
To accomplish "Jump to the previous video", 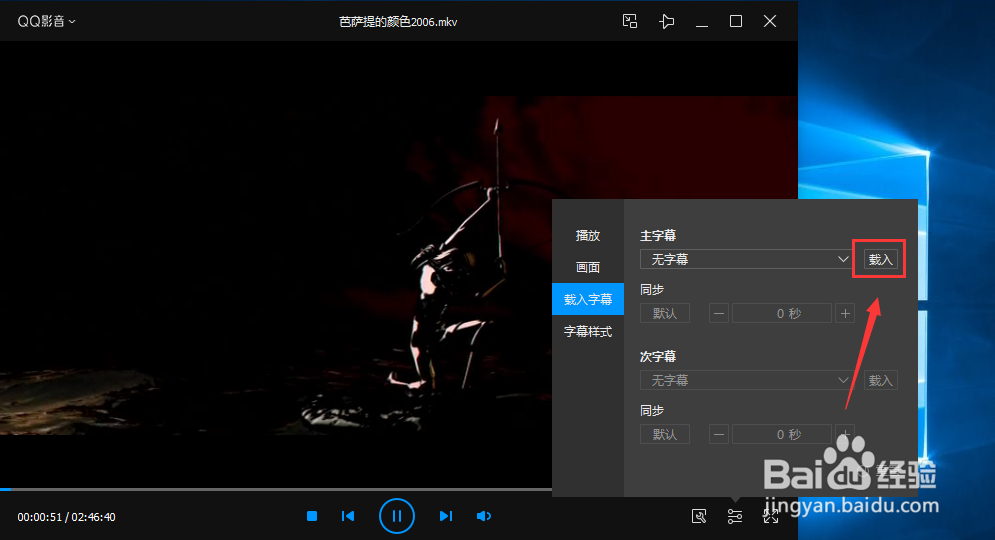I will click(x=348, y=516).
